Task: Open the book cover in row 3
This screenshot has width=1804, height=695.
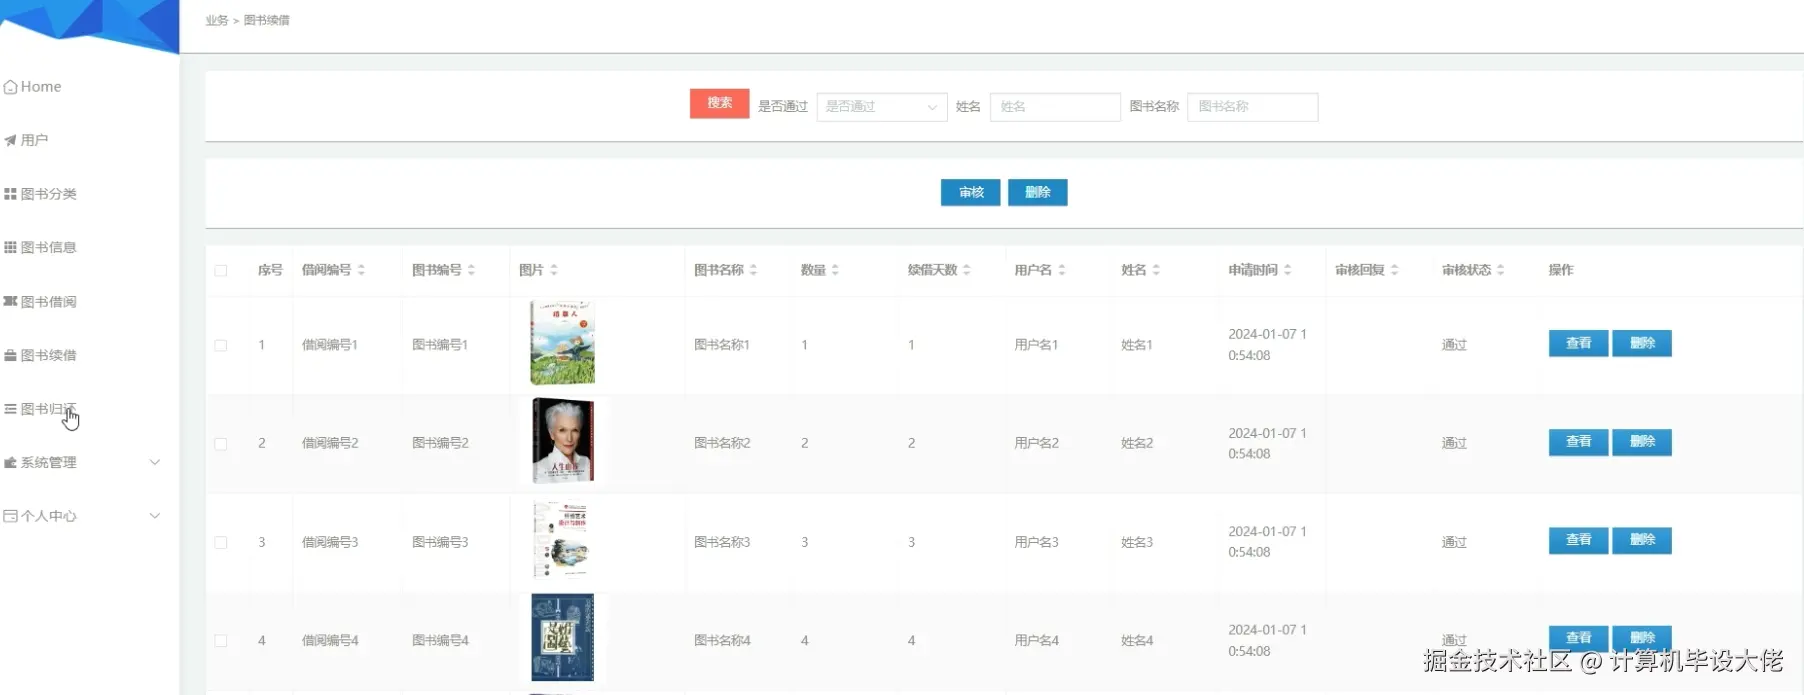Action: tap(562, 540)
